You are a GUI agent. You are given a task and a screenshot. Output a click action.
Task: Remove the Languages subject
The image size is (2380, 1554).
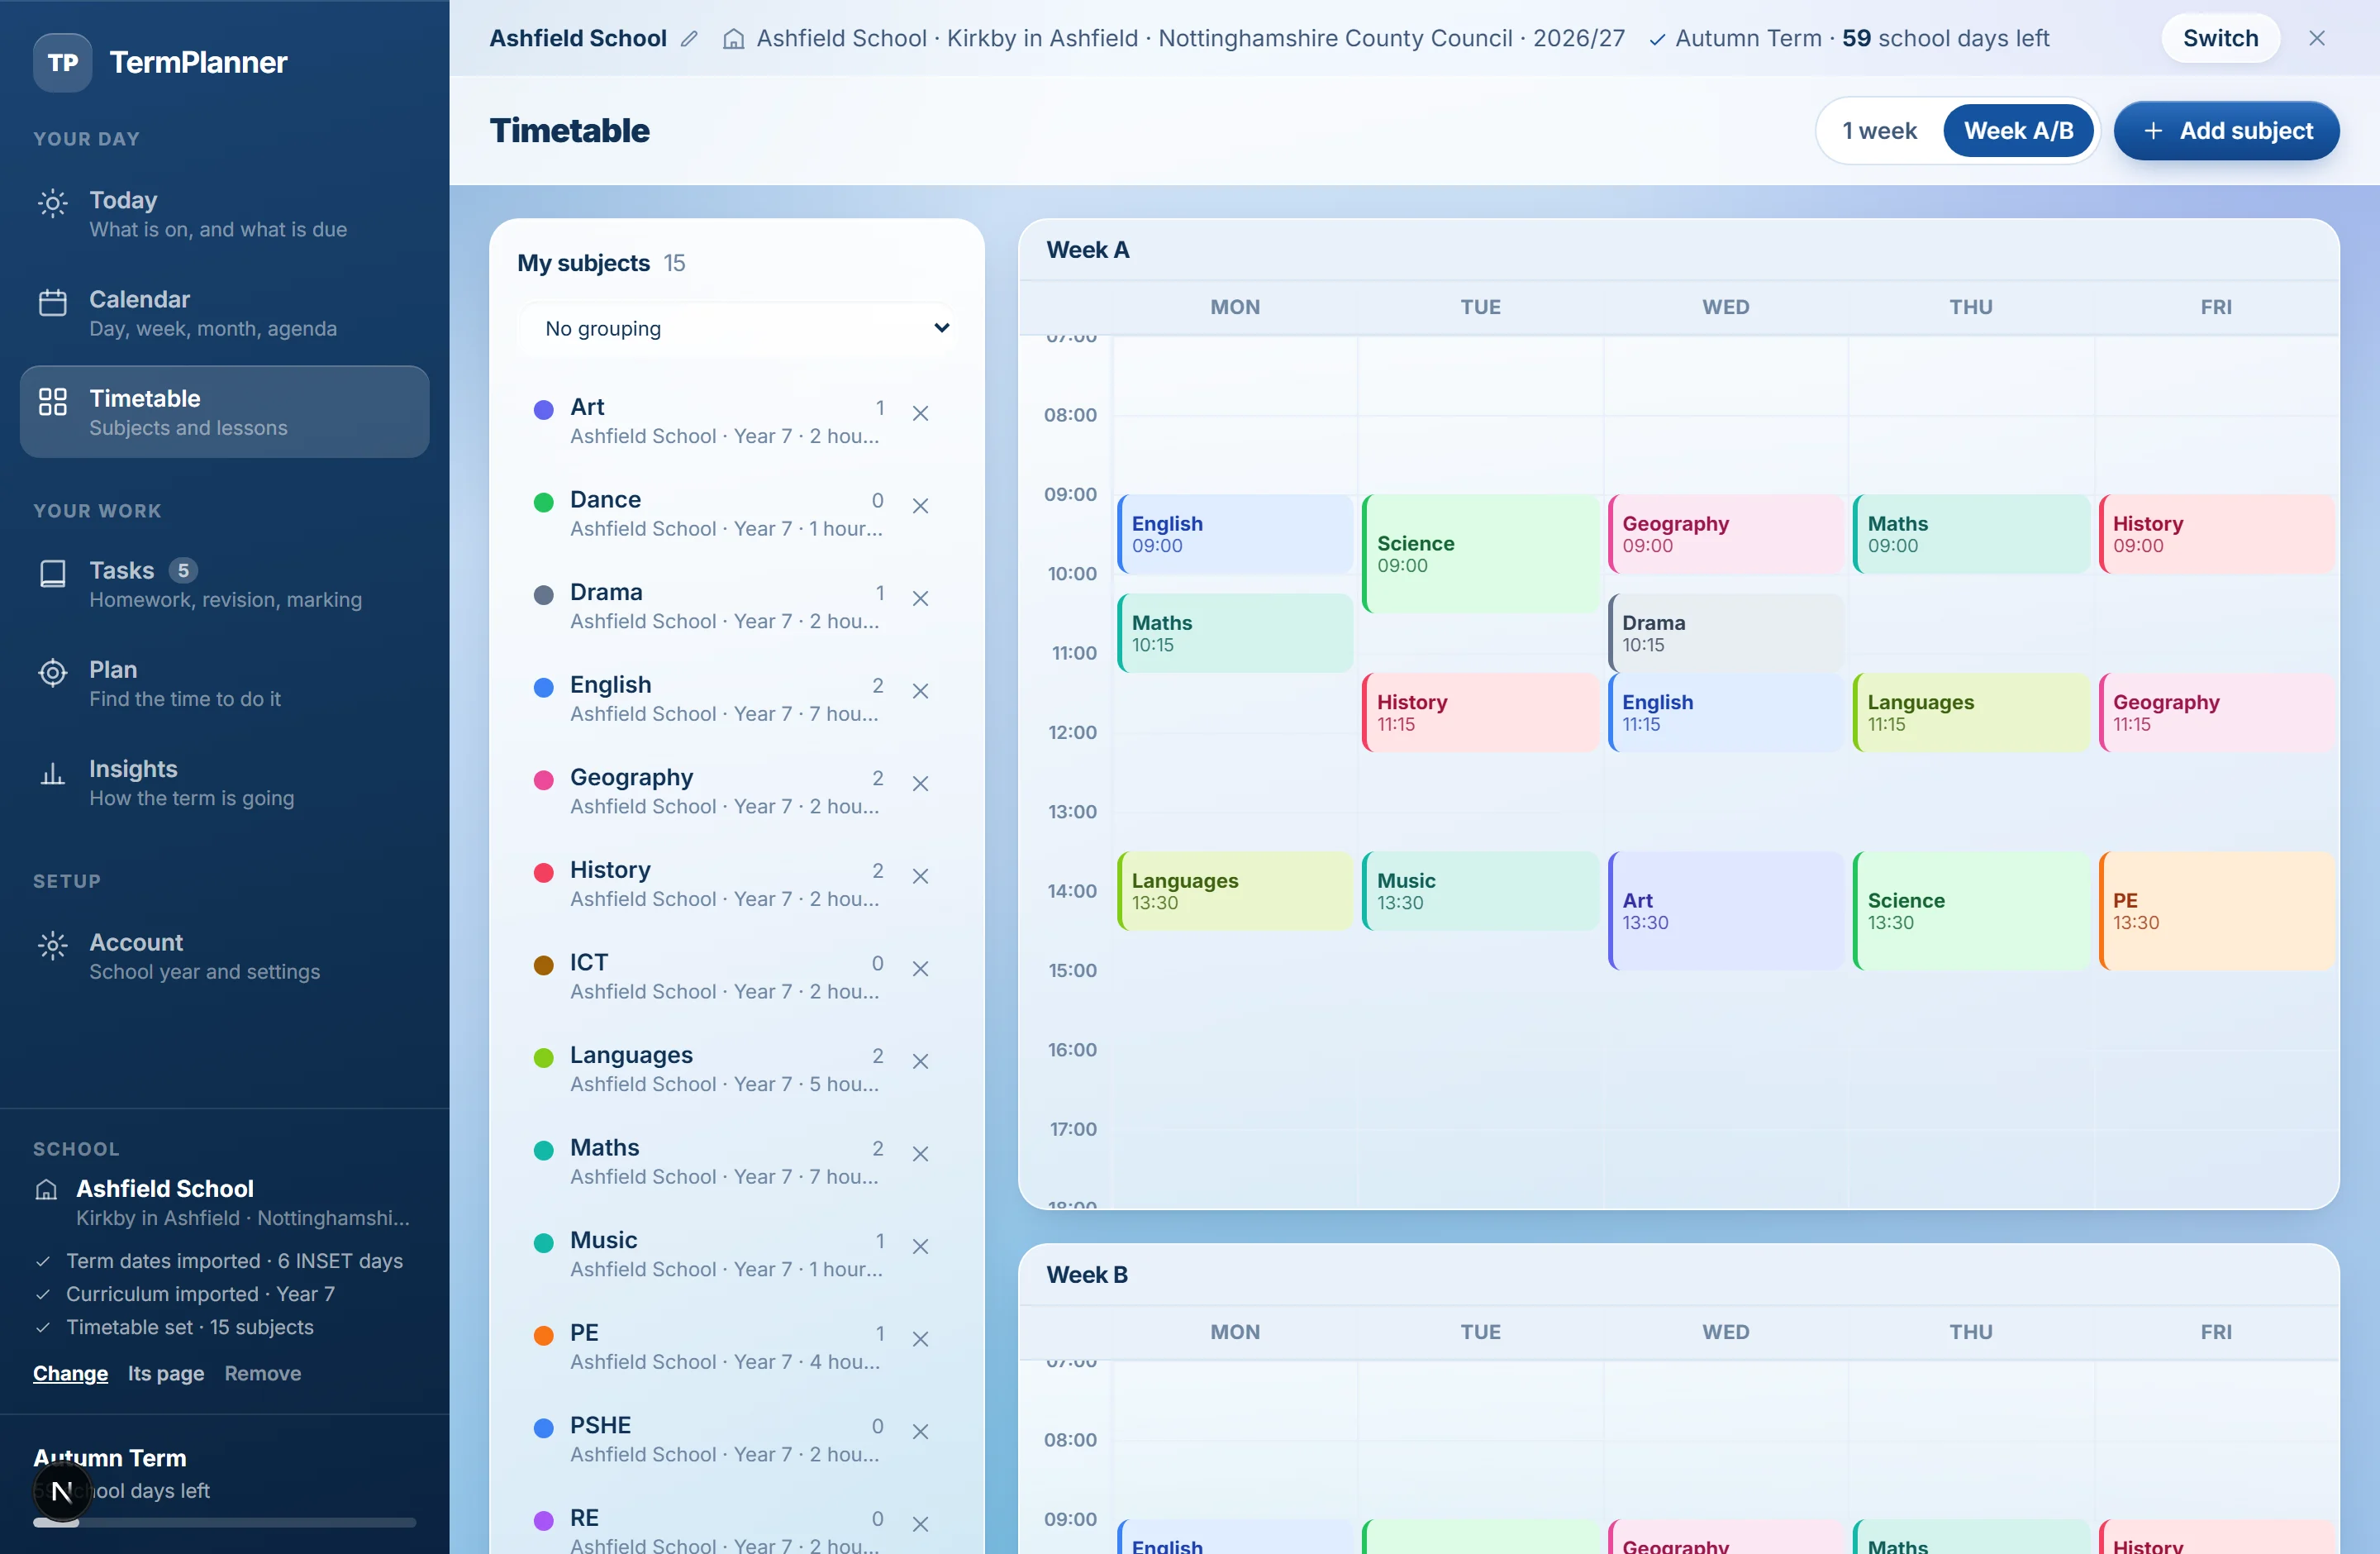[x=920, y=1061]
